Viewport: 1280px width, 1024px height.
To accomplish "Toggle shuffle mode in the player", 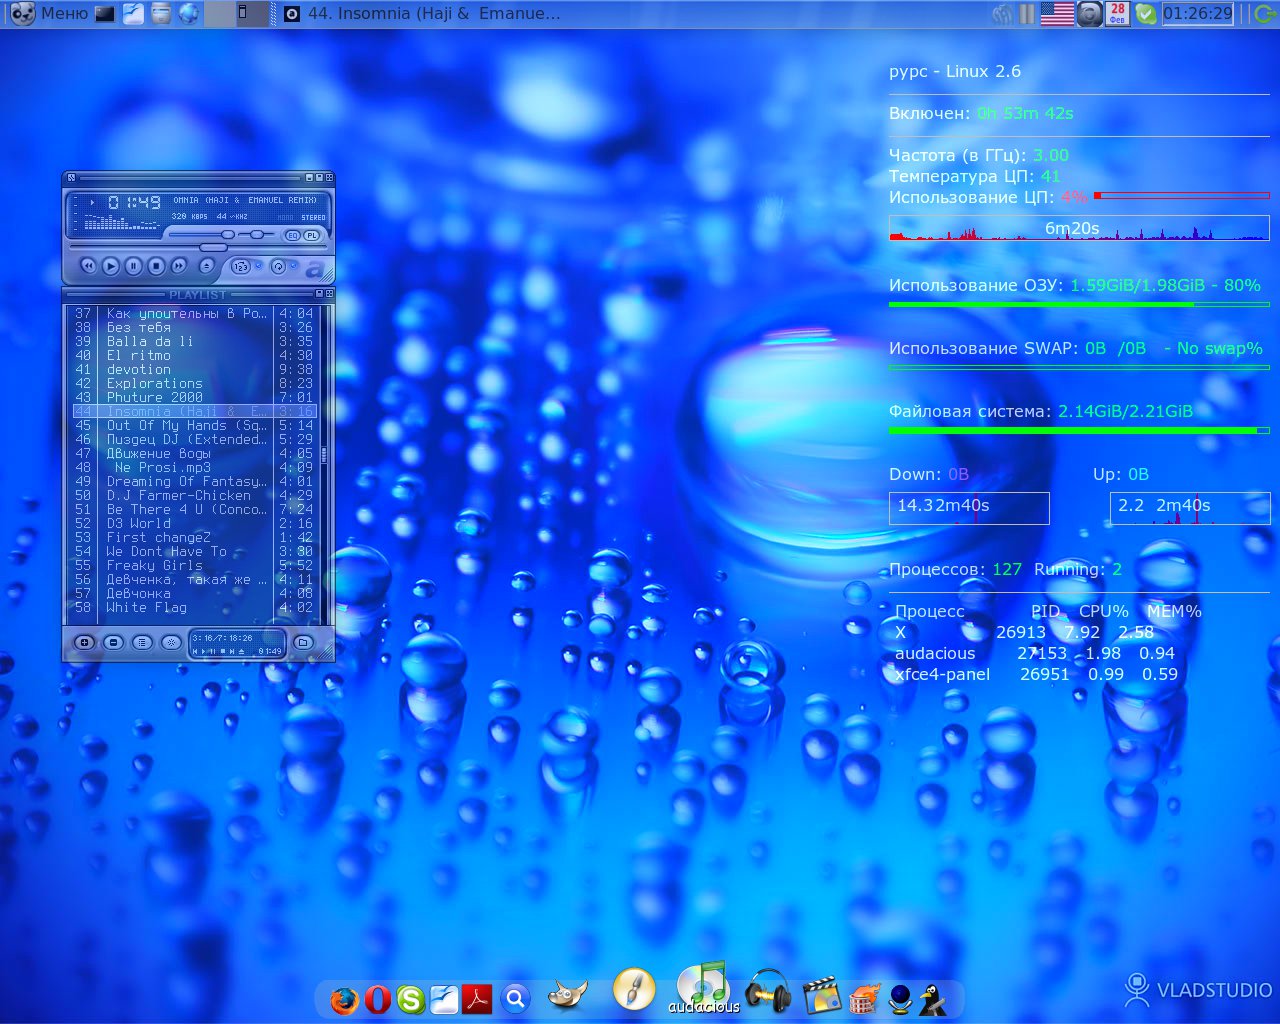I will [241, 266].
